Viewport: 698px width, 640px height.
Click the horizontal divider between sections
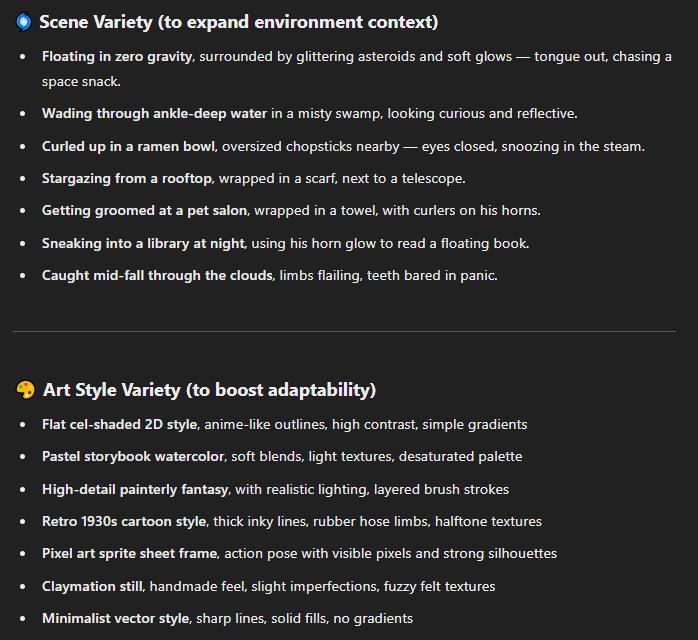coord(344,332)
